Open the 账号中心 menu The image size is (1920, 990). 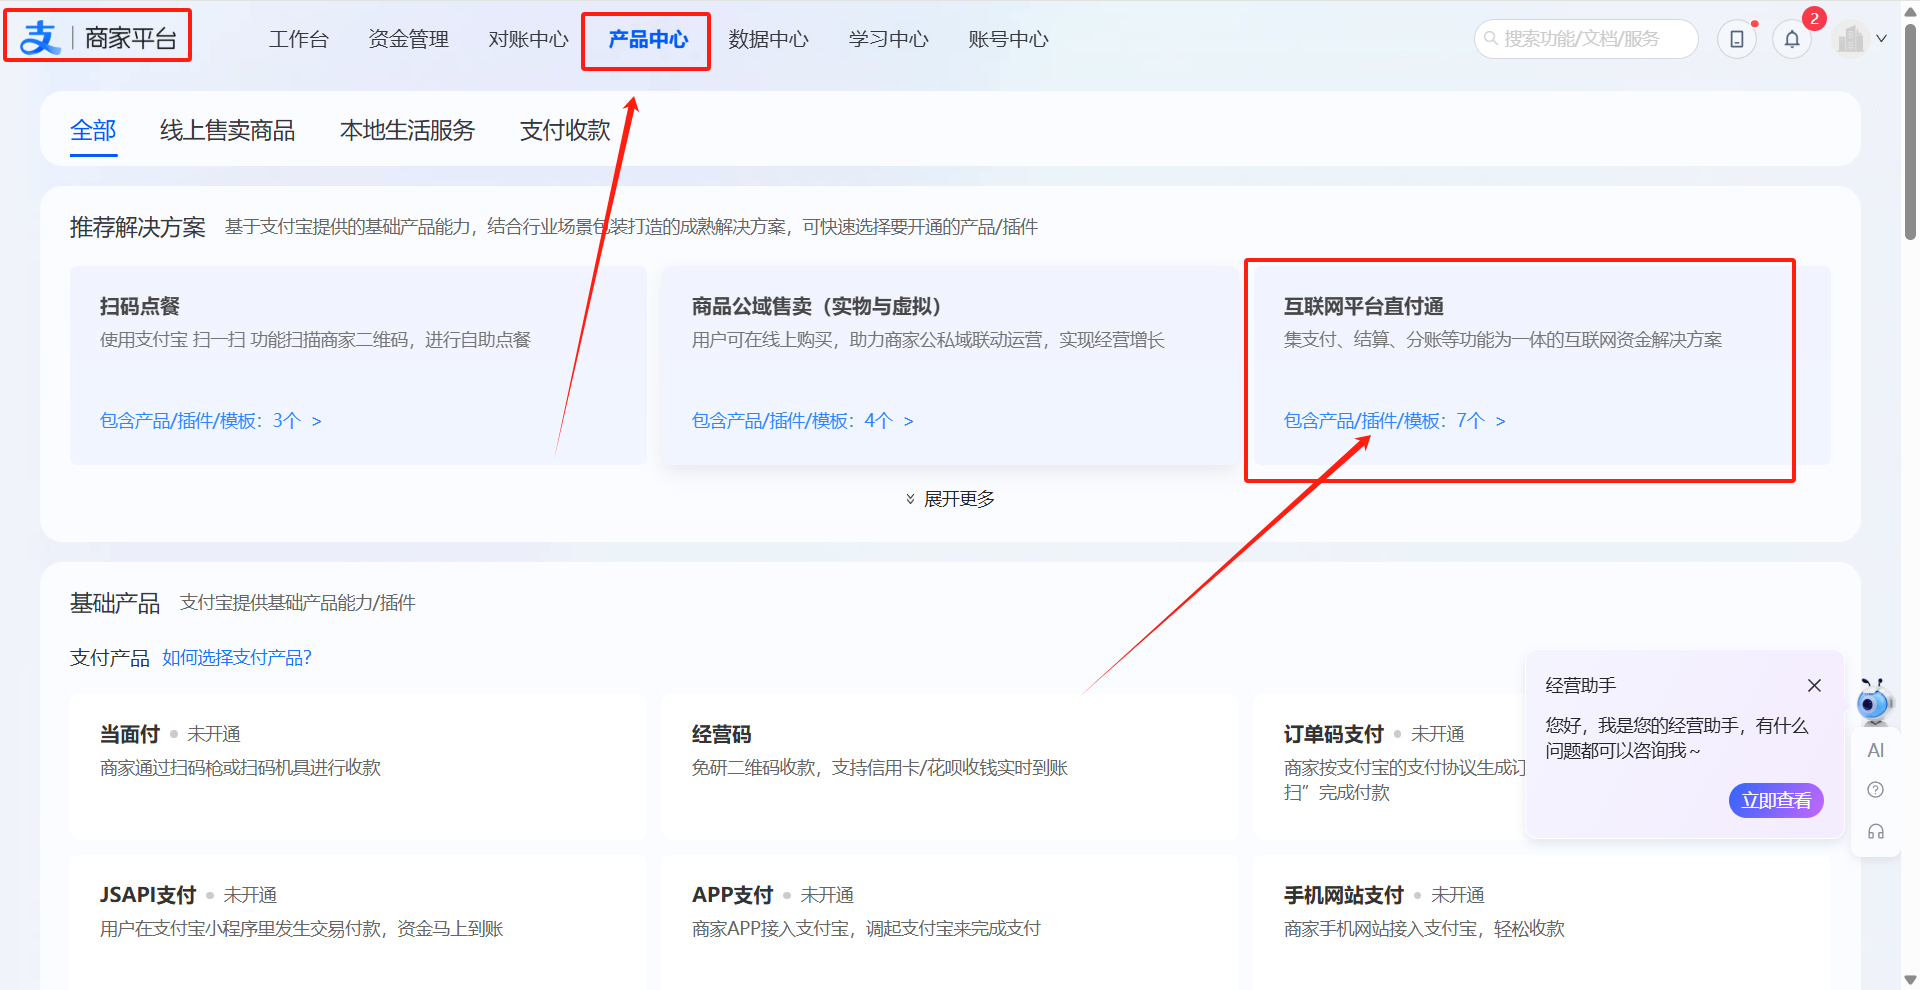click(1008, 39)
